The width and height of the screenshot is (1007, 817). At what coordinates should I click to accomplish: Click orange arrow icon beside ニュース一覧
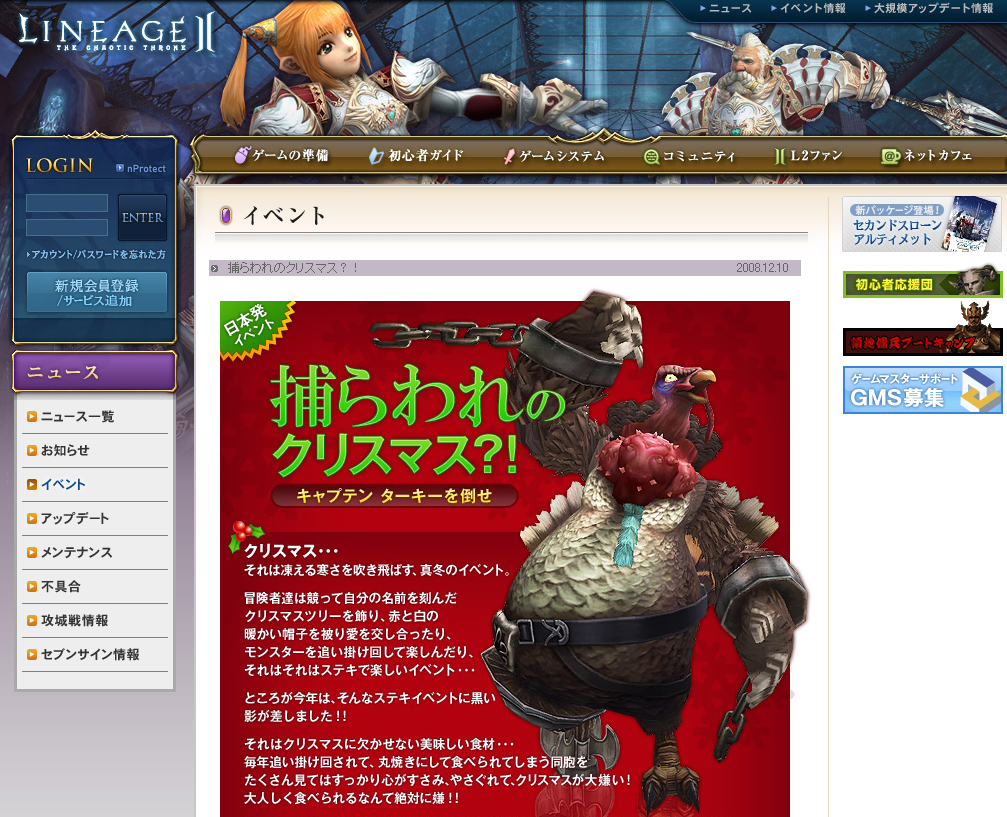tap(31, 417)
